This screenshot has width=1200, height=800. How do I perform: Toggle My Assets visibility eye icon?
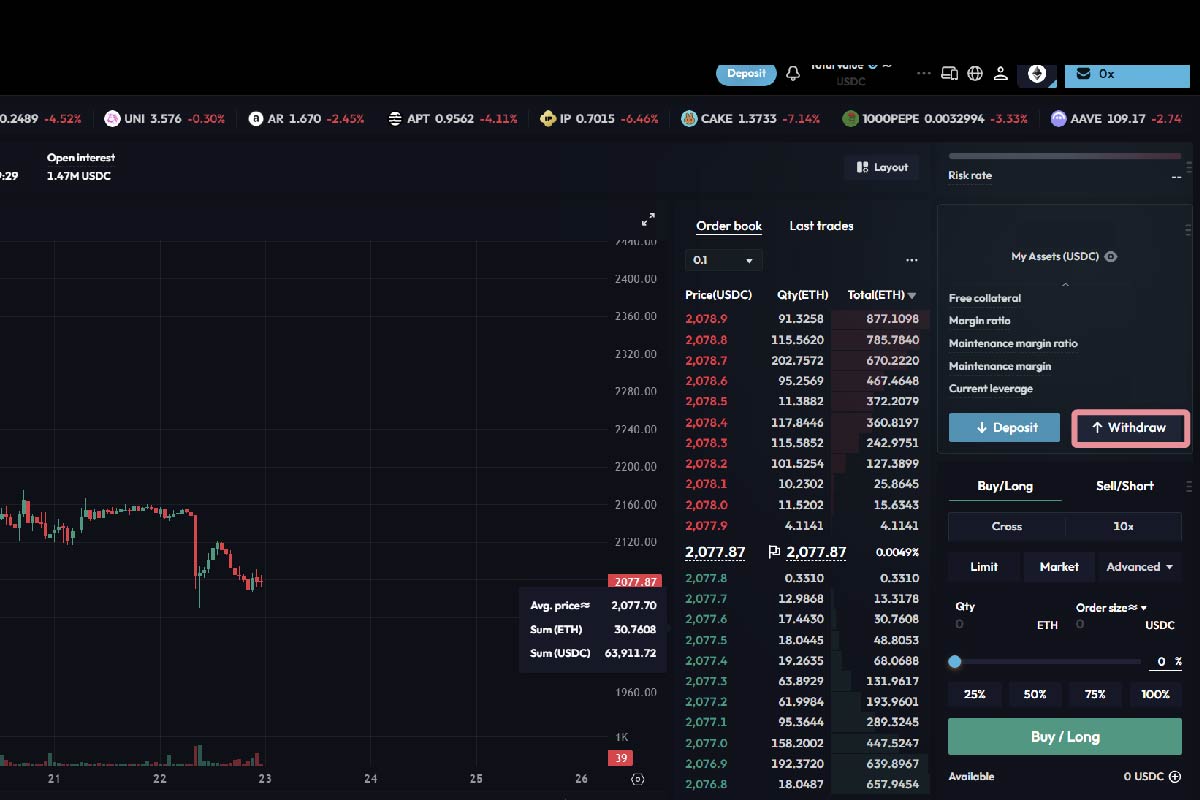tap(1111, 257)
